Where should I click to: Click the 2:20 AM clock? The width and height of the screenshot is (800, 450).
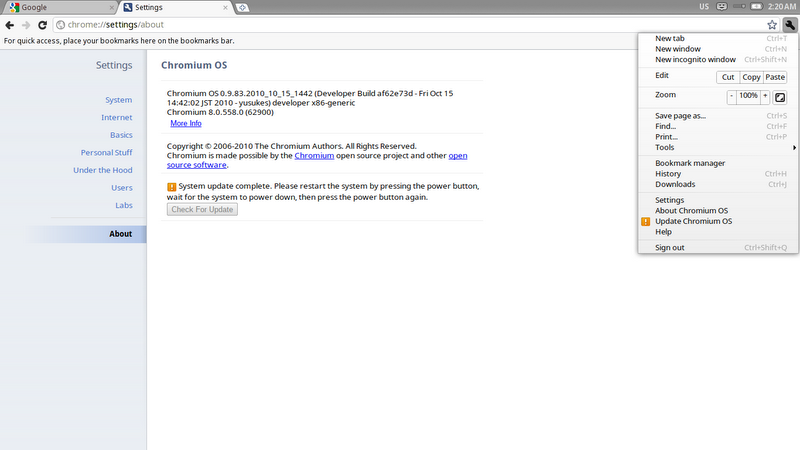(x=782, y=7)
